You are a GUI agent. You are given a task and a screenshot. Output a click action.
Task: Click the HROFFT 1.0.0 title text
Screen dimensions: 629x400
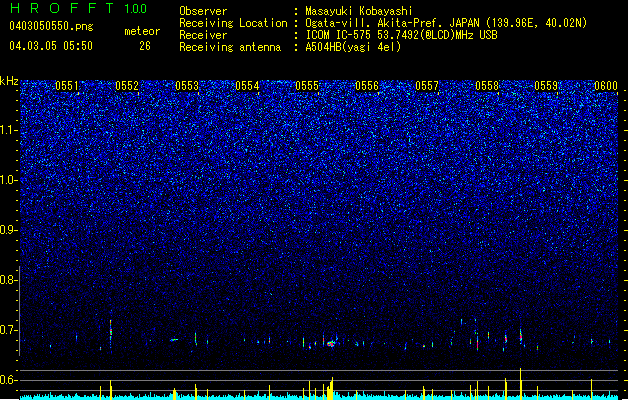(x=79, y=8)
